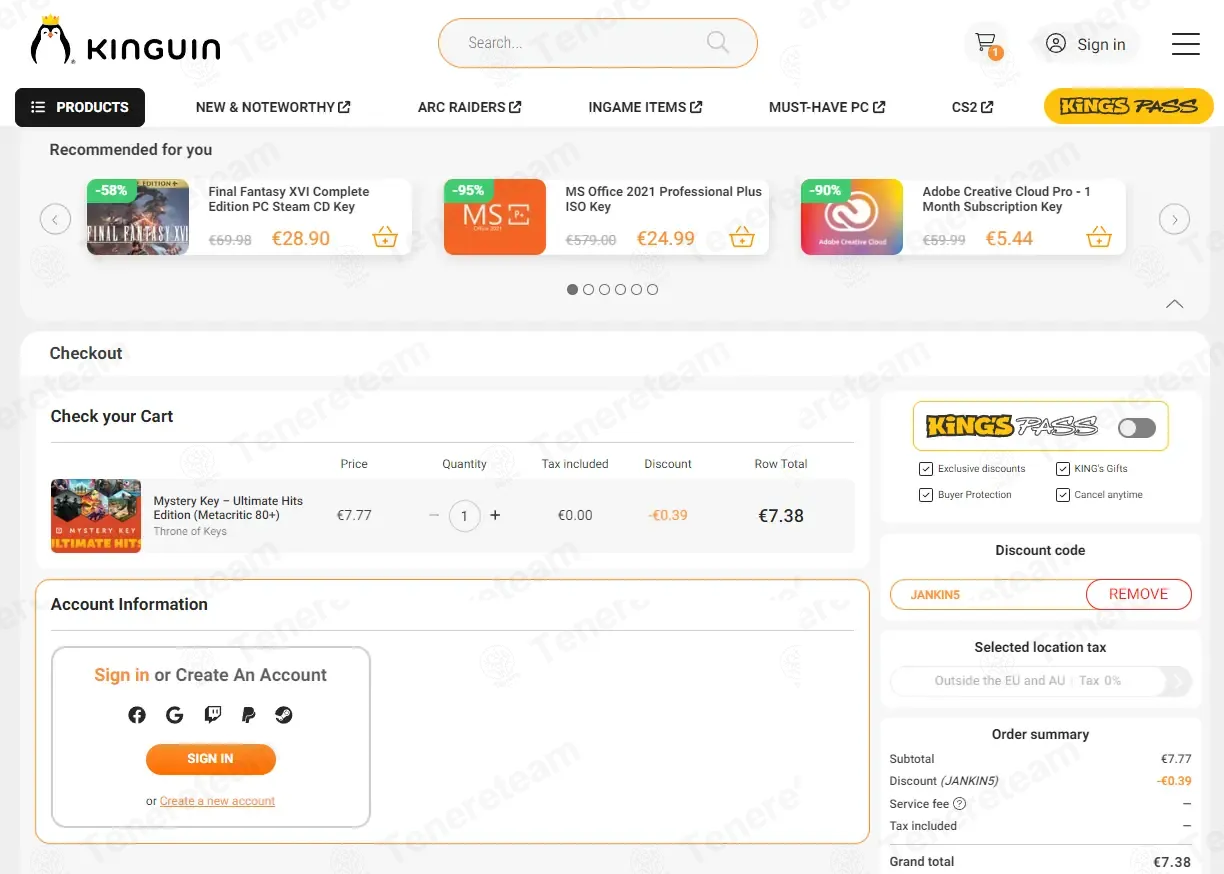This screenshot has width=1224, height=874.
Task: Click the Kings Pass yellow nav button
Action: pyautogui.click(x=1129, y=107)
